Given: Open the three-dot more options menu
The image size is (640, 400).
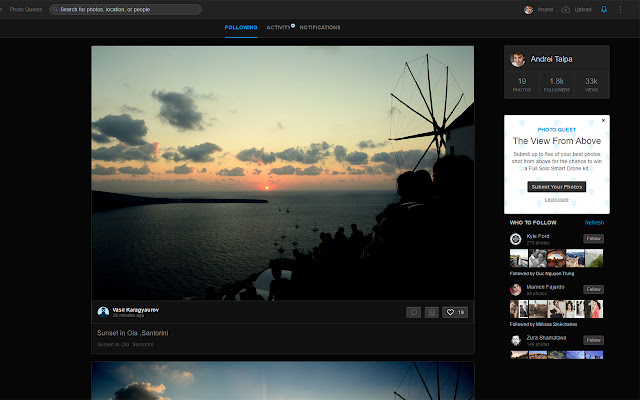Looking at the screenshot, I should (620, 9).
